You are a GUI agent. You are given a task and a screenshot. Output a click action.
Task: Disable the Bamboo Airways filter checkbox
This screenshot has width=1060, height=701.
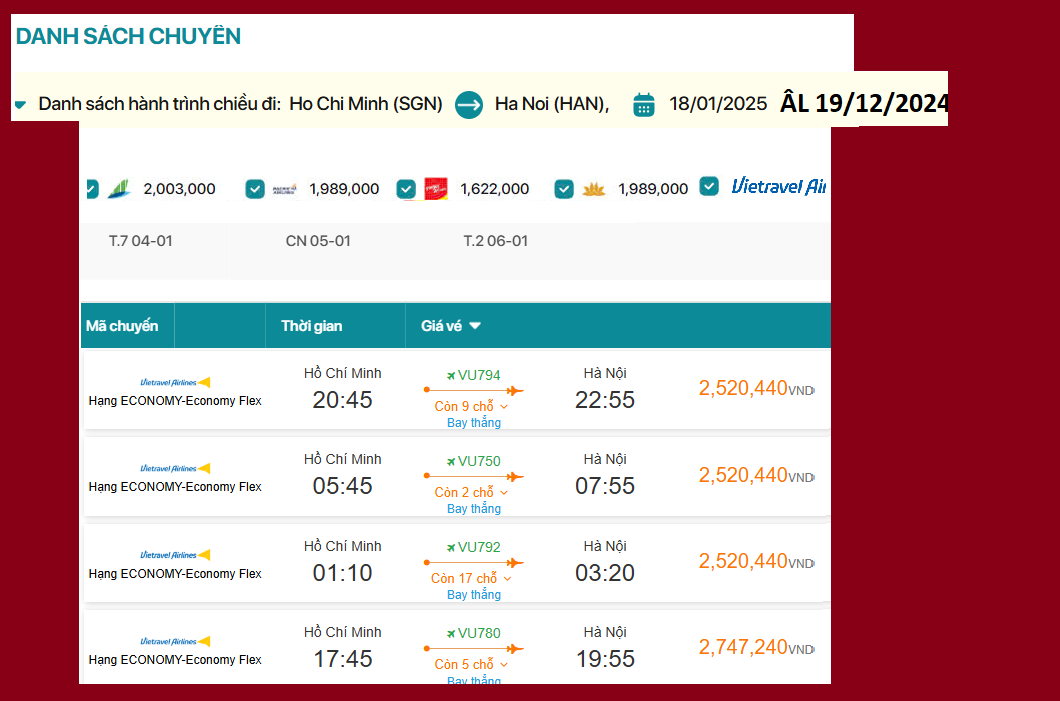coord(91,187)
